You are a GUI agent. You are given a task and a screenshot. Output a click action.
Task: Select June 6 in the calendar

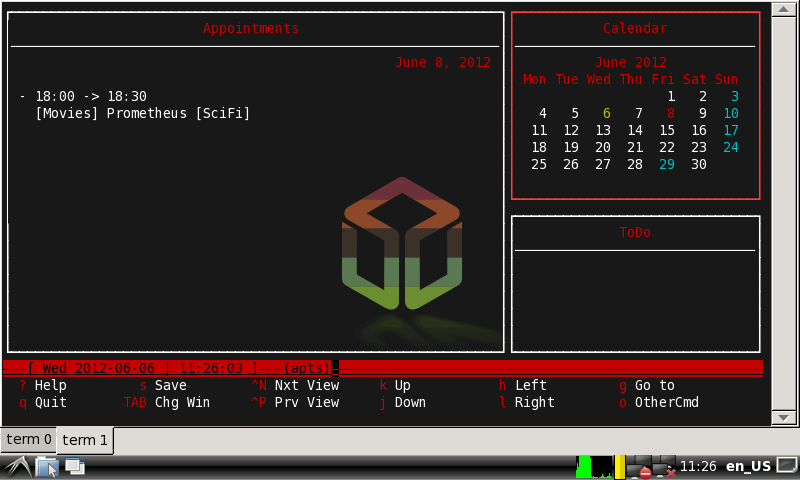[607, 113]
